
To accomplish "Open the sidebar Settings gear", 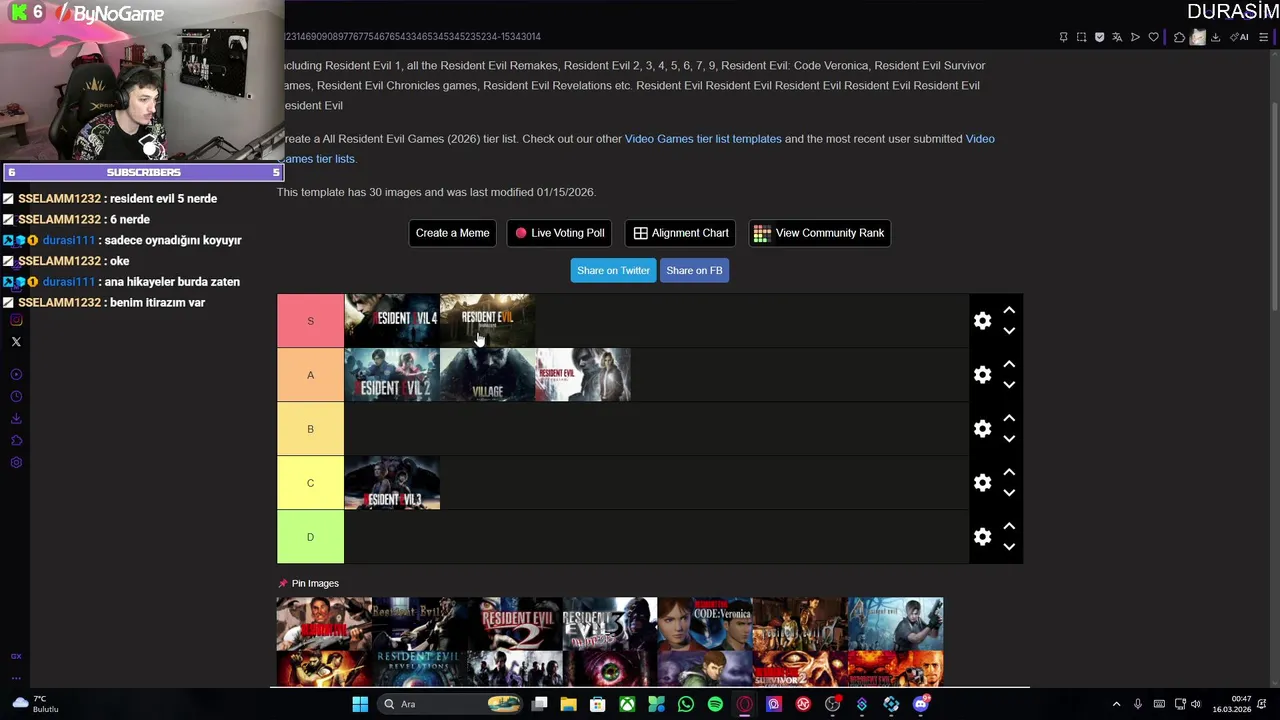I will pos(16,462).
